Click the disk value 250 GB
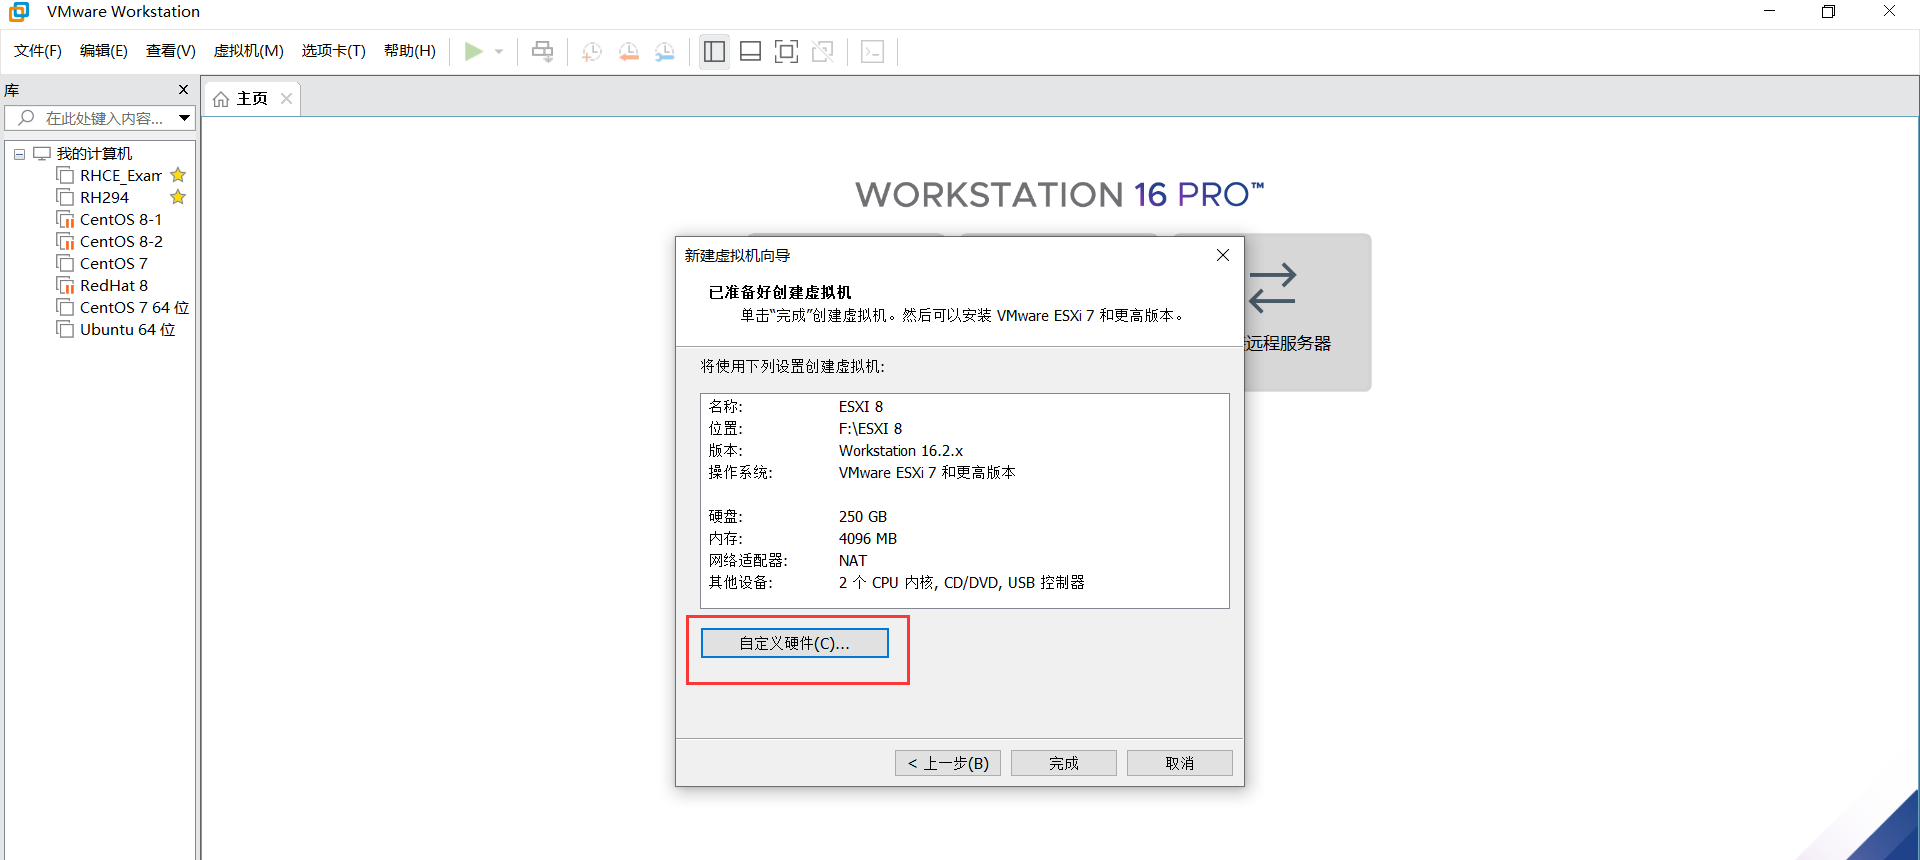Image resolution: width=1920 pixels, height=860 pixels. pos(863,517)
